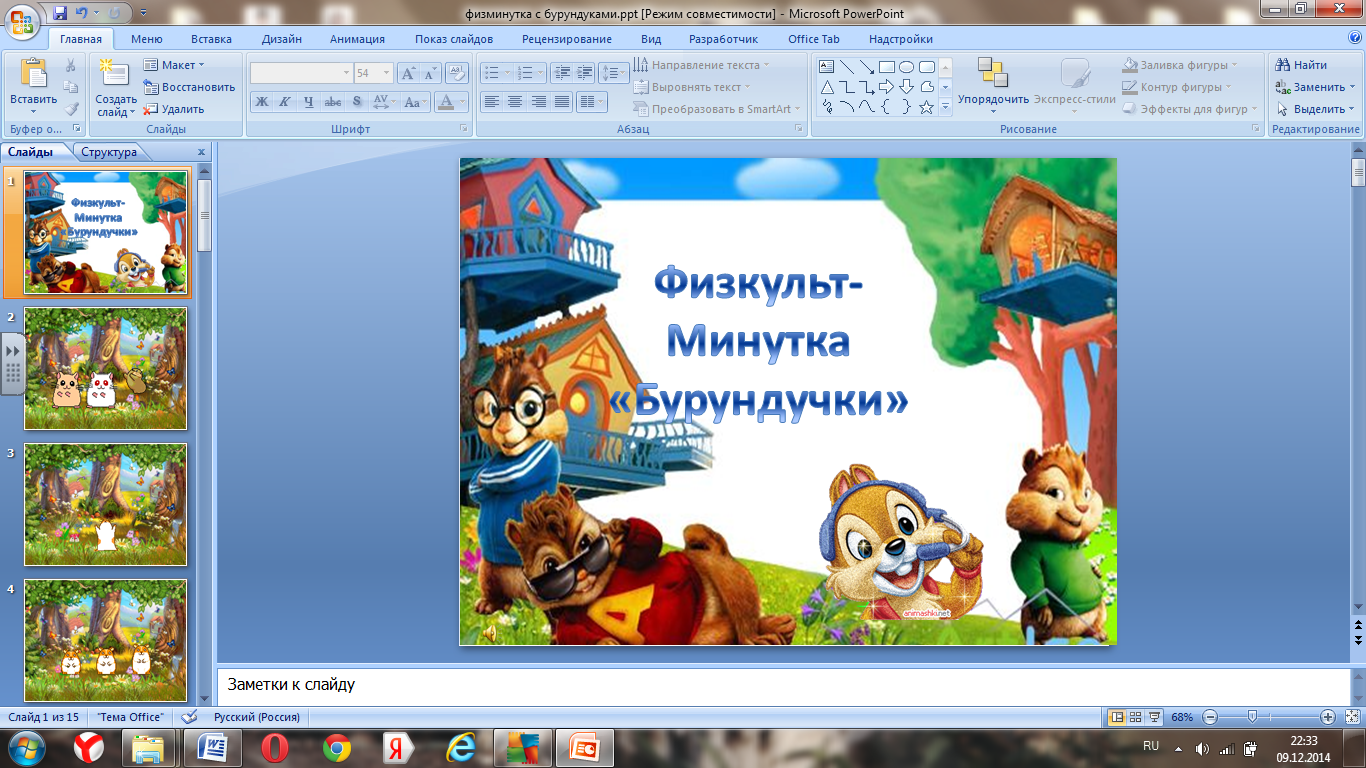The height and width of the screenshot is (768, 1366).
Task: Click the Восстановить reset slide button
Action: (x=189, y=87)
